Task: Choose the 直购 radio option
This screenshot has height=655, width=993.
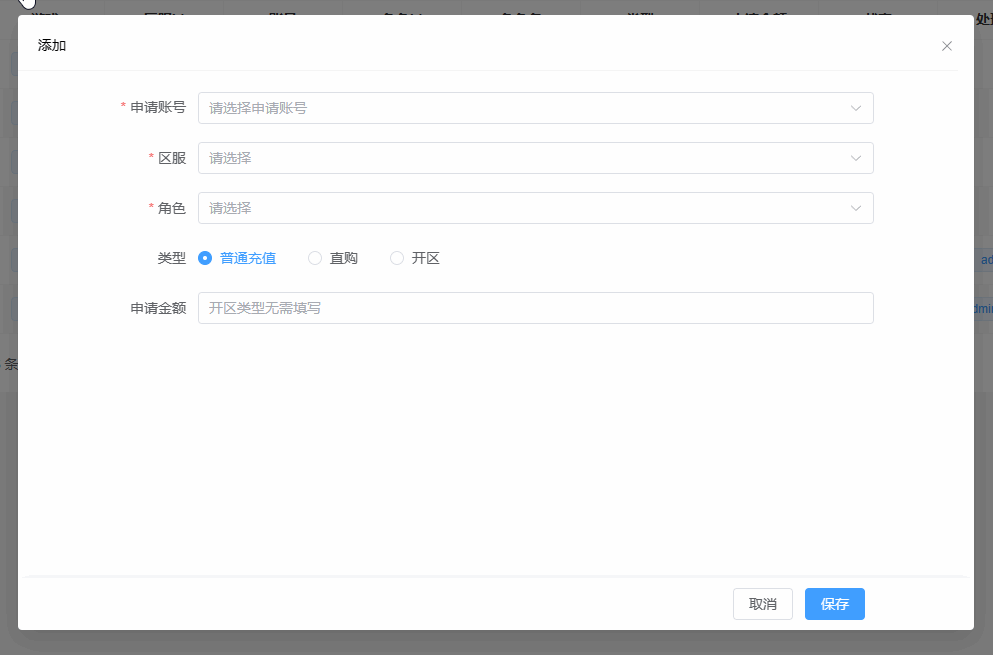Action: [x=333, y=258]
